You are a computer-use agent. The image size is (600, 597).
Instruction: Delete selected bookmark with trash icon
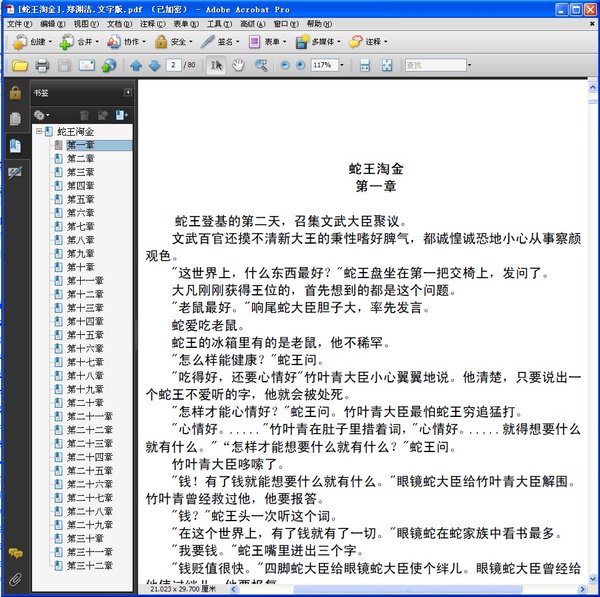tap(85, 115)
